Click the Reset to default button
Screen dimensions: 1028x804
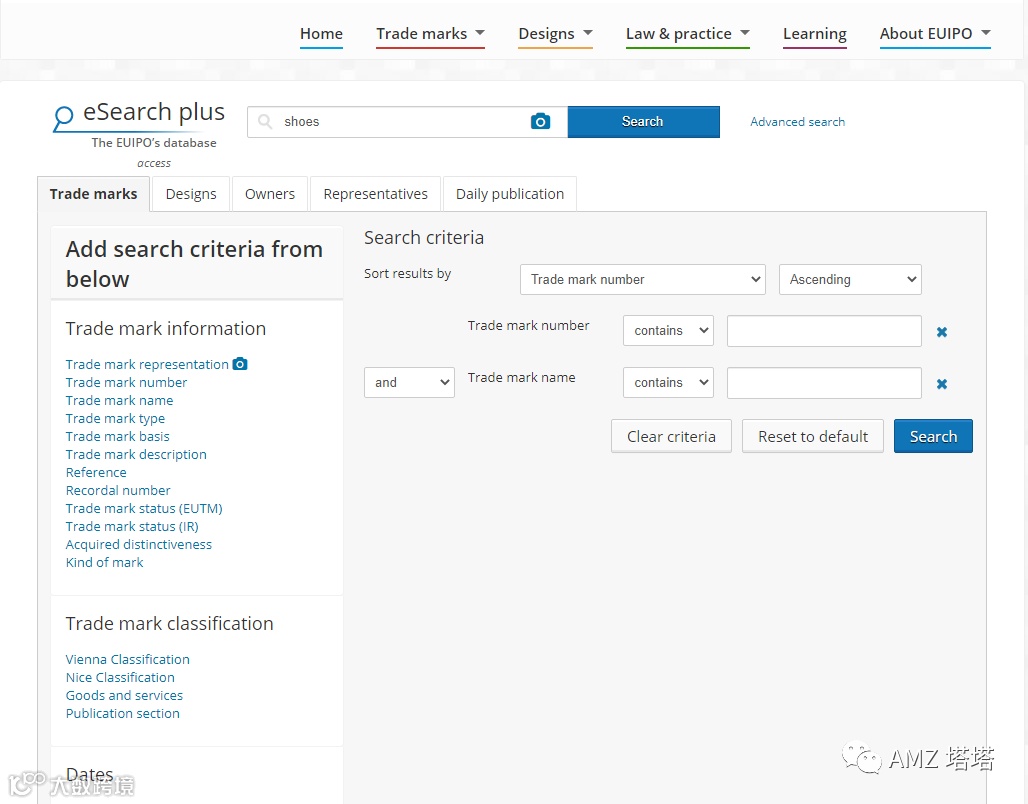pyautogui.click(x=812, y=436)
